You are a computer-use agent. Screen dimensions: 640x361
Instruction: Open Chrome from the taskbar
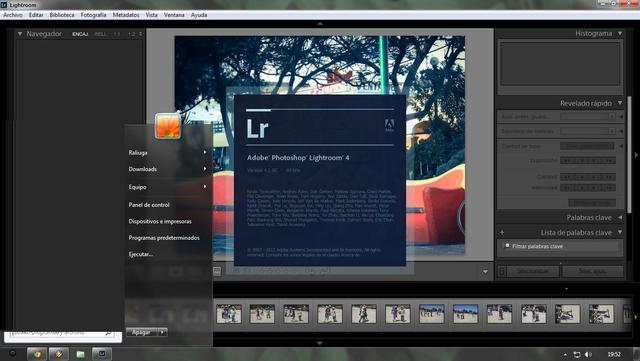tap(37, 354)
